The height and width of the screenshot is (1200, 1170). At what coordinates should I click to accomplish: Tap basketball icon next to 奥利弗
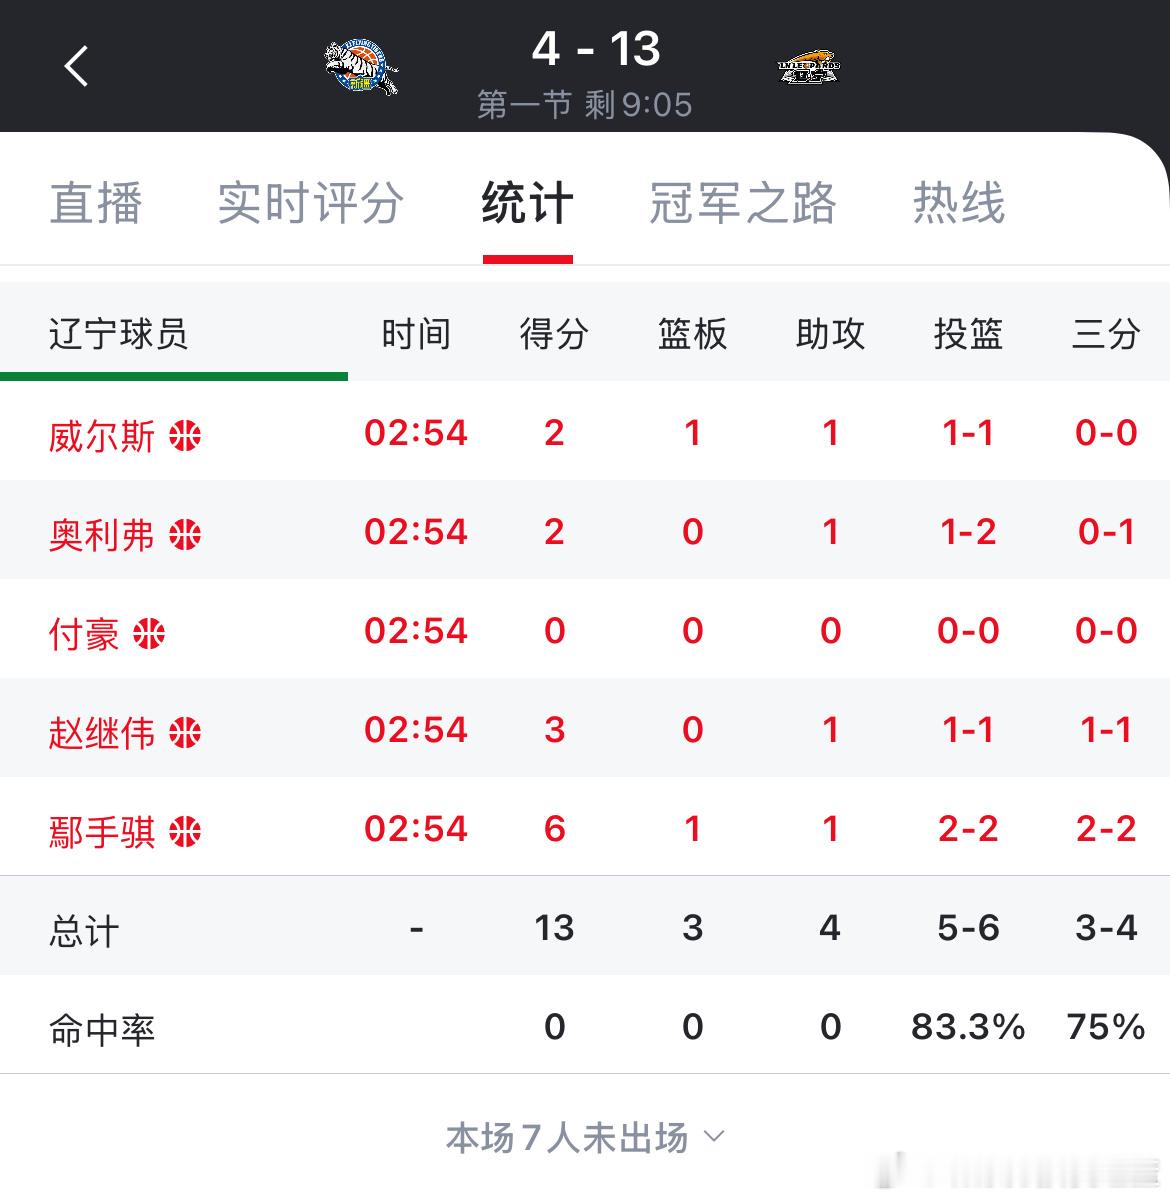coord(185,534)
